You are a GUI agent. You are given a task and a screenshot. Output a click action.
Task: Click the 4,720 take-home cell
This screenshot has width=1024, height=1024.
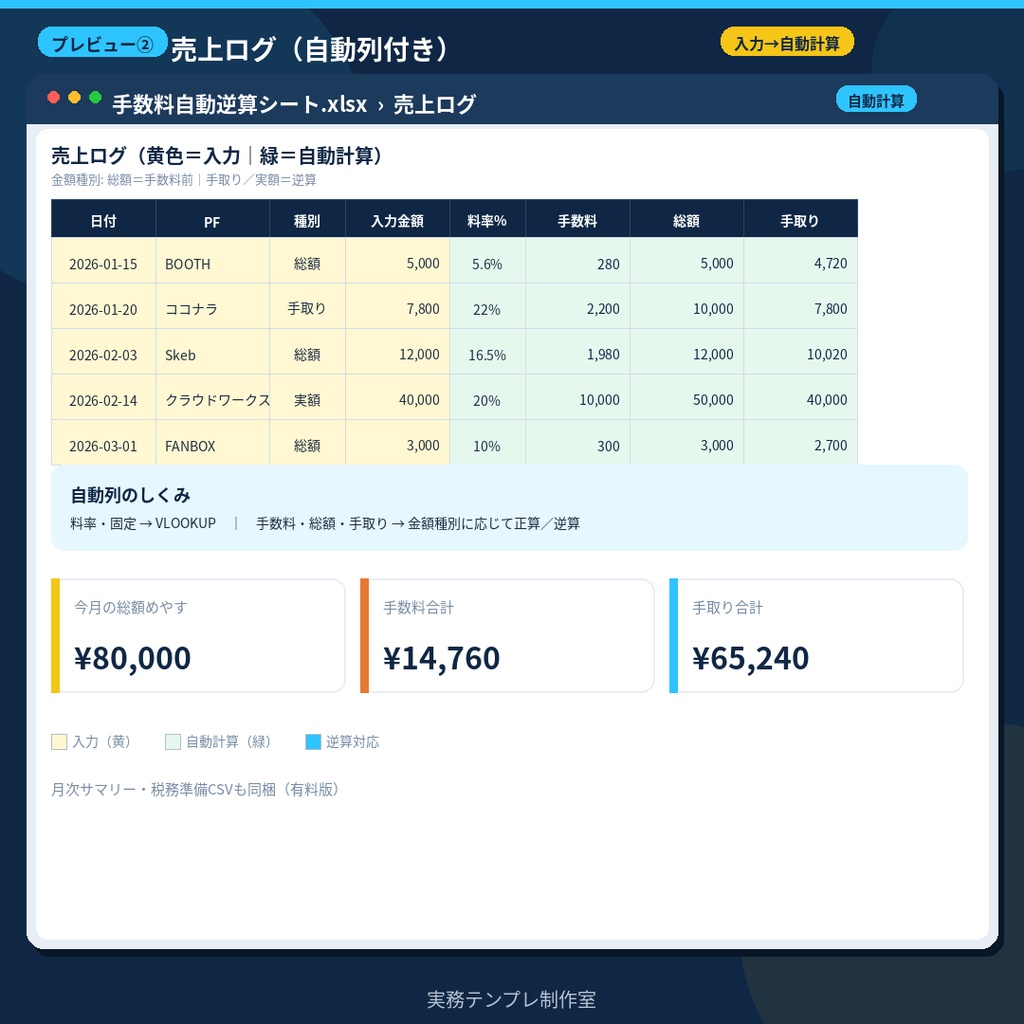[x=800, y=261]
